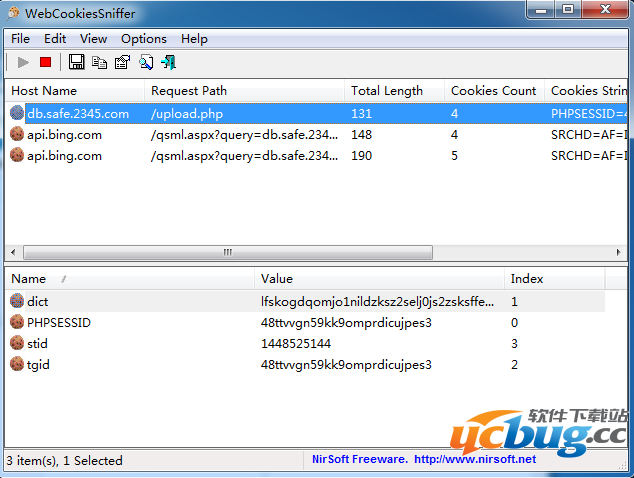The width and height of the screenshot is (634, 478).
Task: Open the Help menu
Action: click(194, 39)
